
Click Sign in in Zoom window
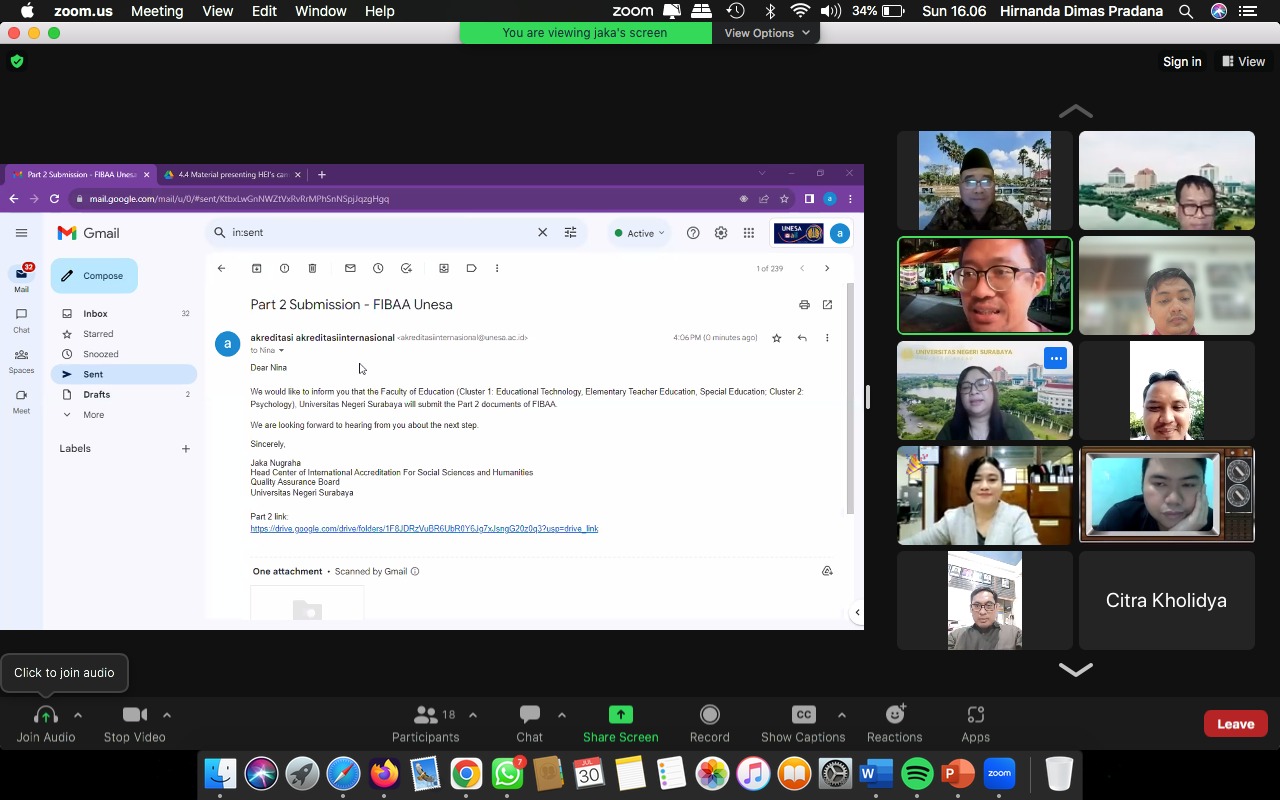coord(1182,62)
